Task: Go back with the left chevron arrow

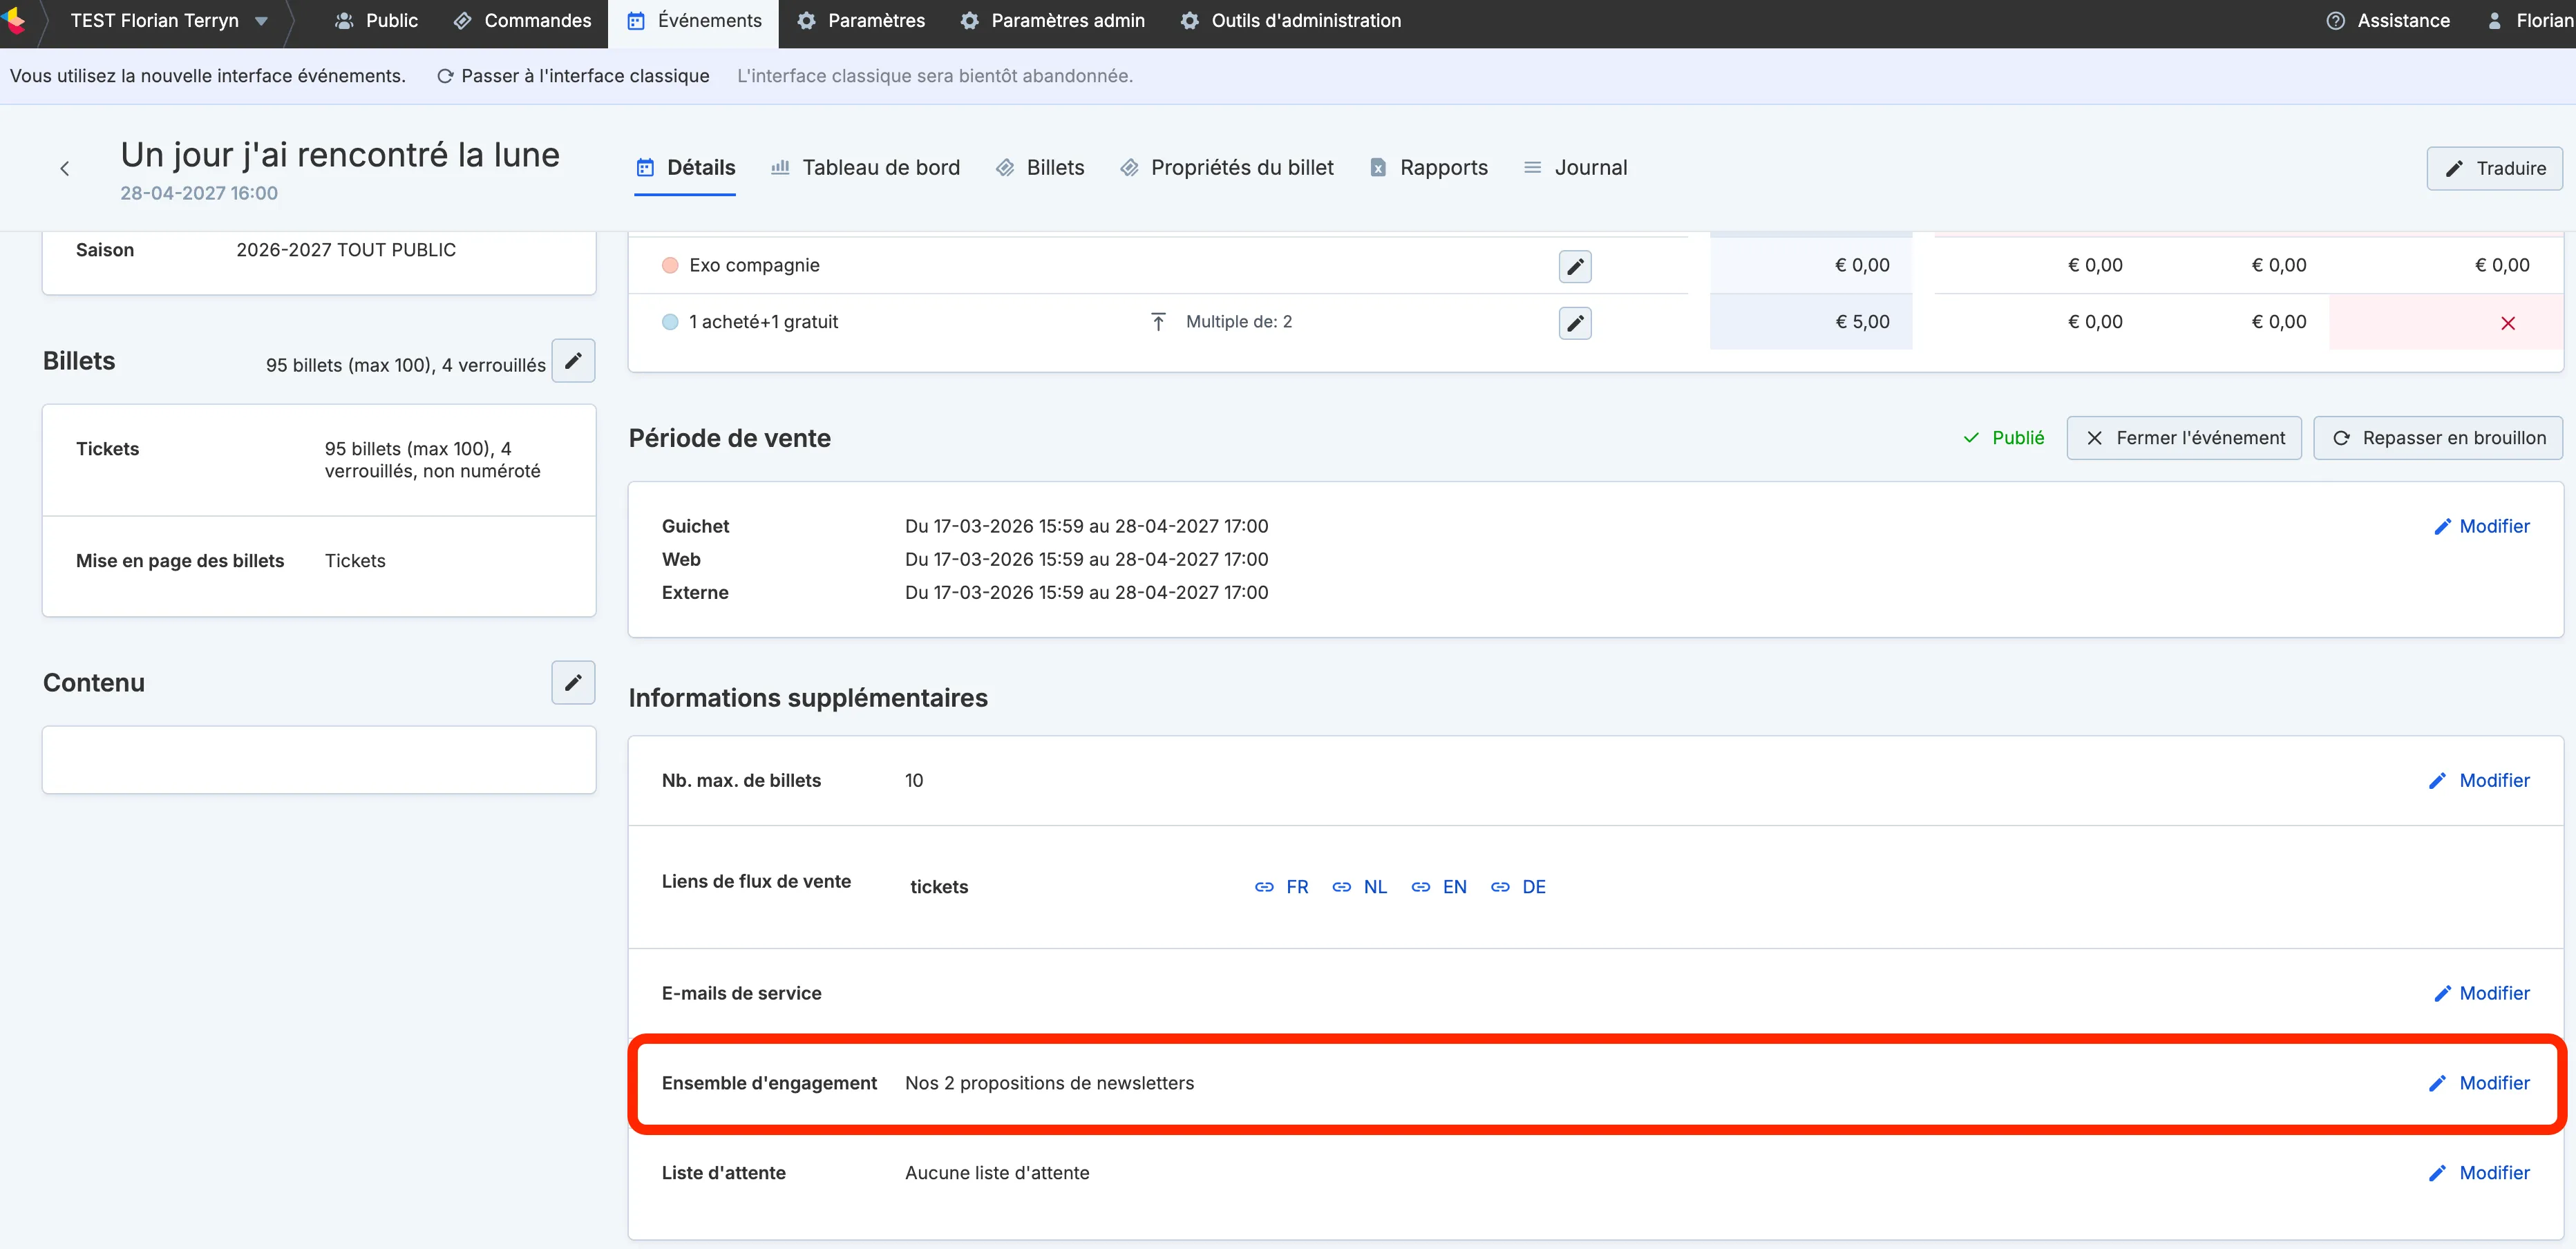Action: click(x=65, y=168)
